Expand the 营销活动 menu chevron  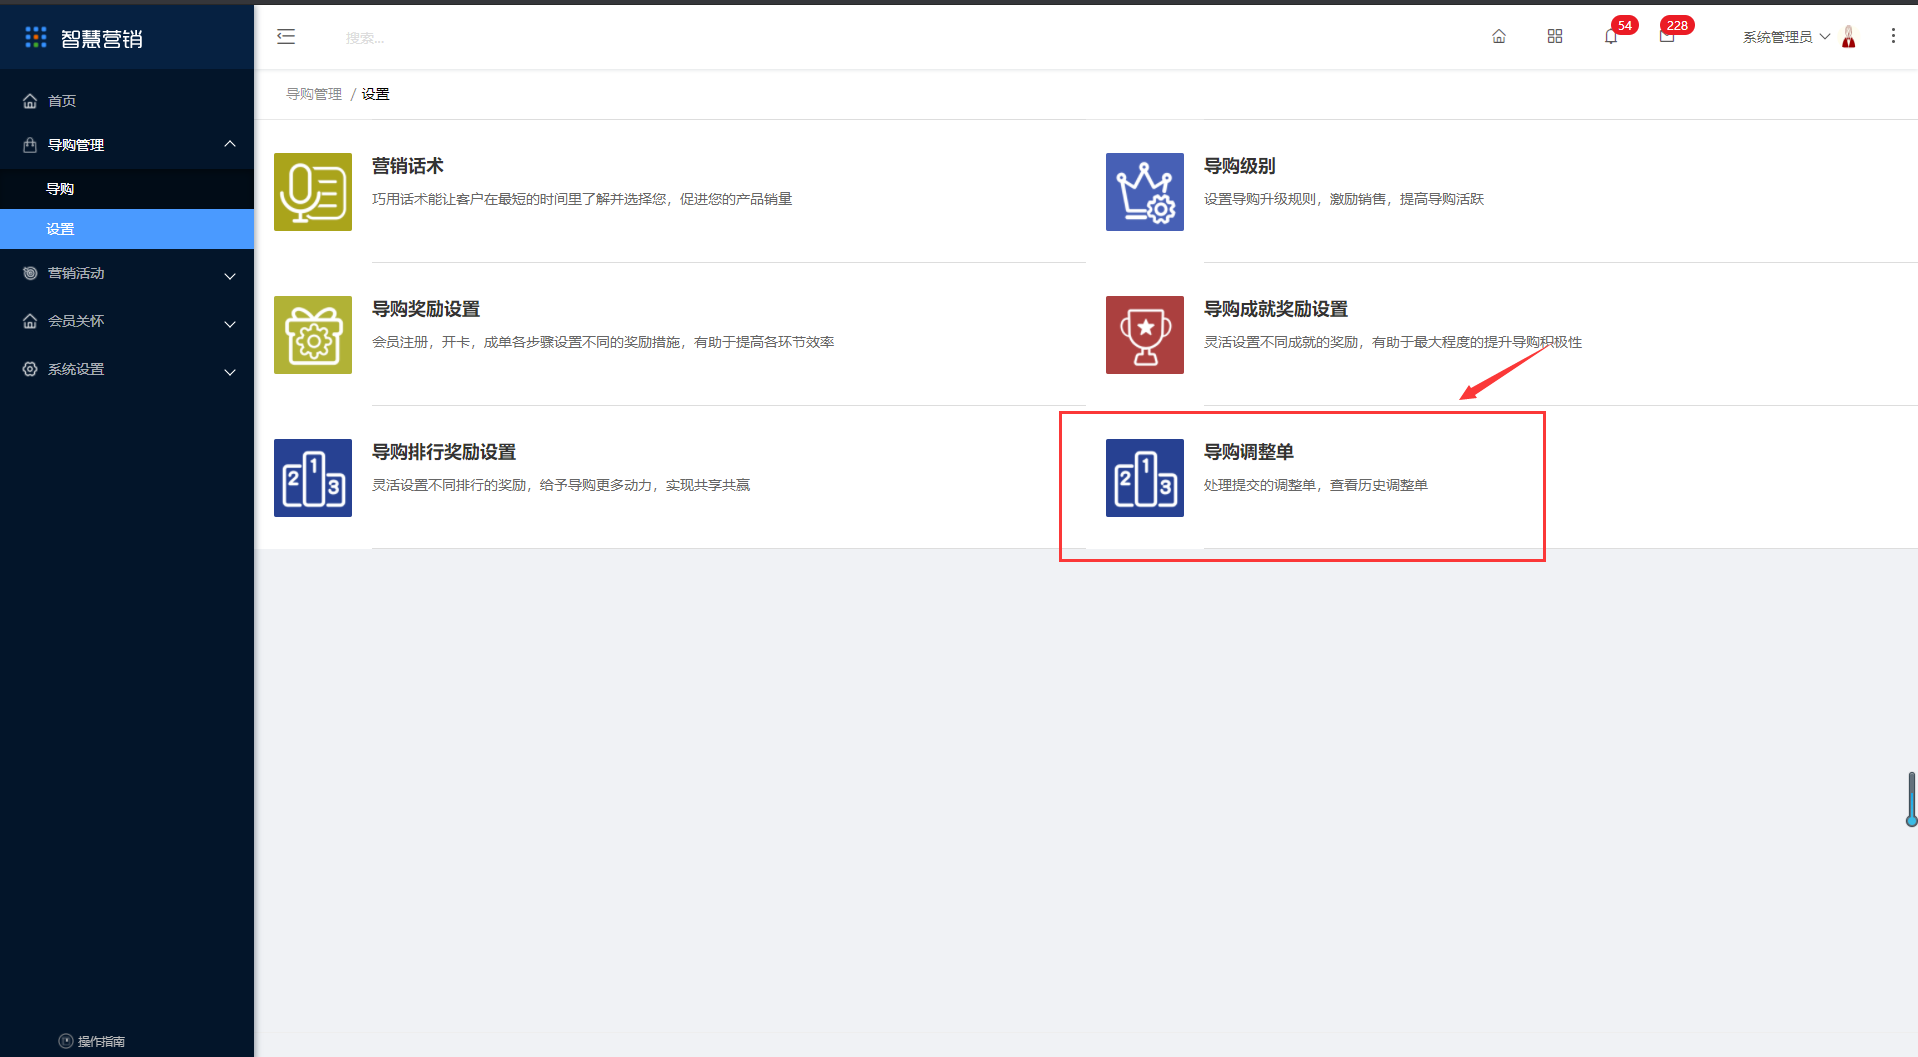click(230, 276)
